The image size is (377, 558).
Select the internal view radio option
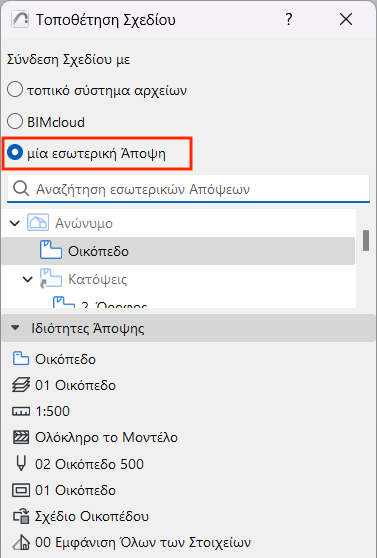coord(15,153)
